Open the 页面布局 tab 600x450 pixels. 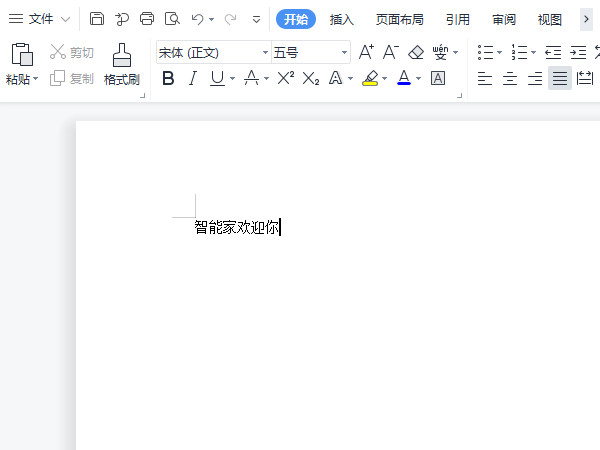click(400, 19)
